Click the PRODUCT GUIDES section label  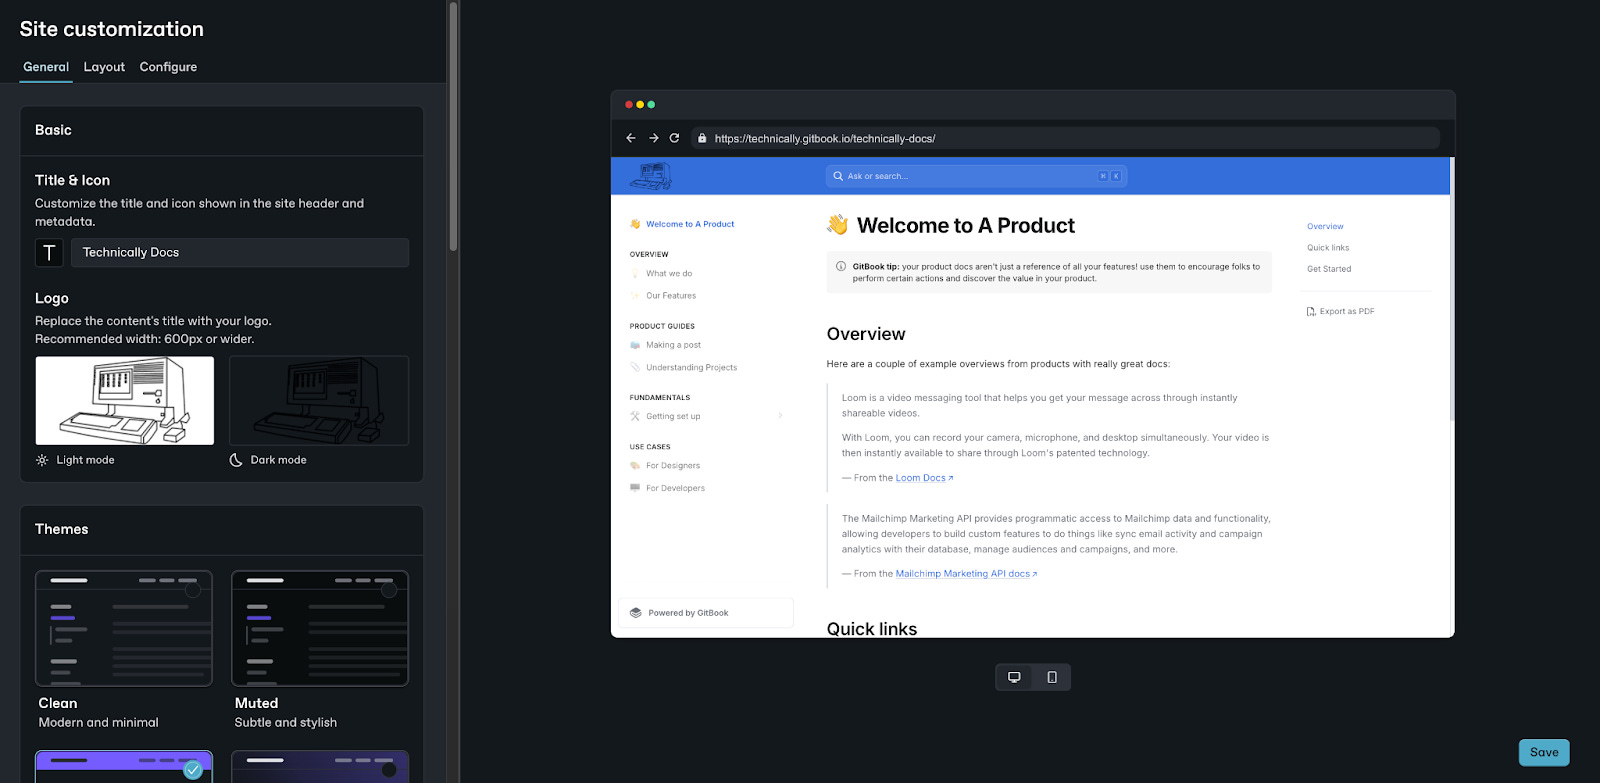click(x=662, y=327)
